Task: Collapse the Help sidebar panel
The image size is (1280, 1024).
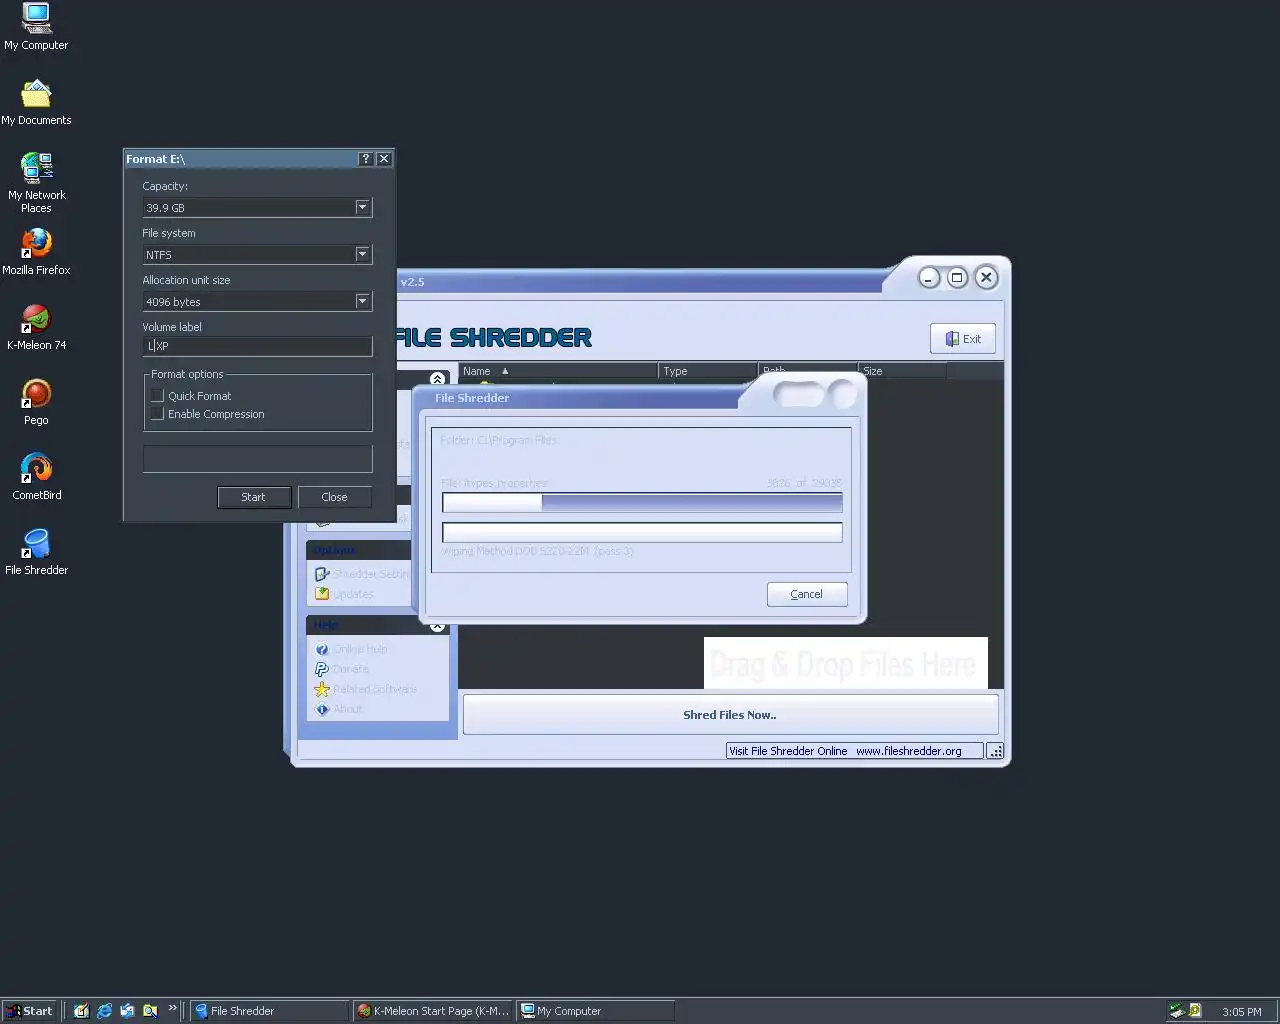Action: 437,626
